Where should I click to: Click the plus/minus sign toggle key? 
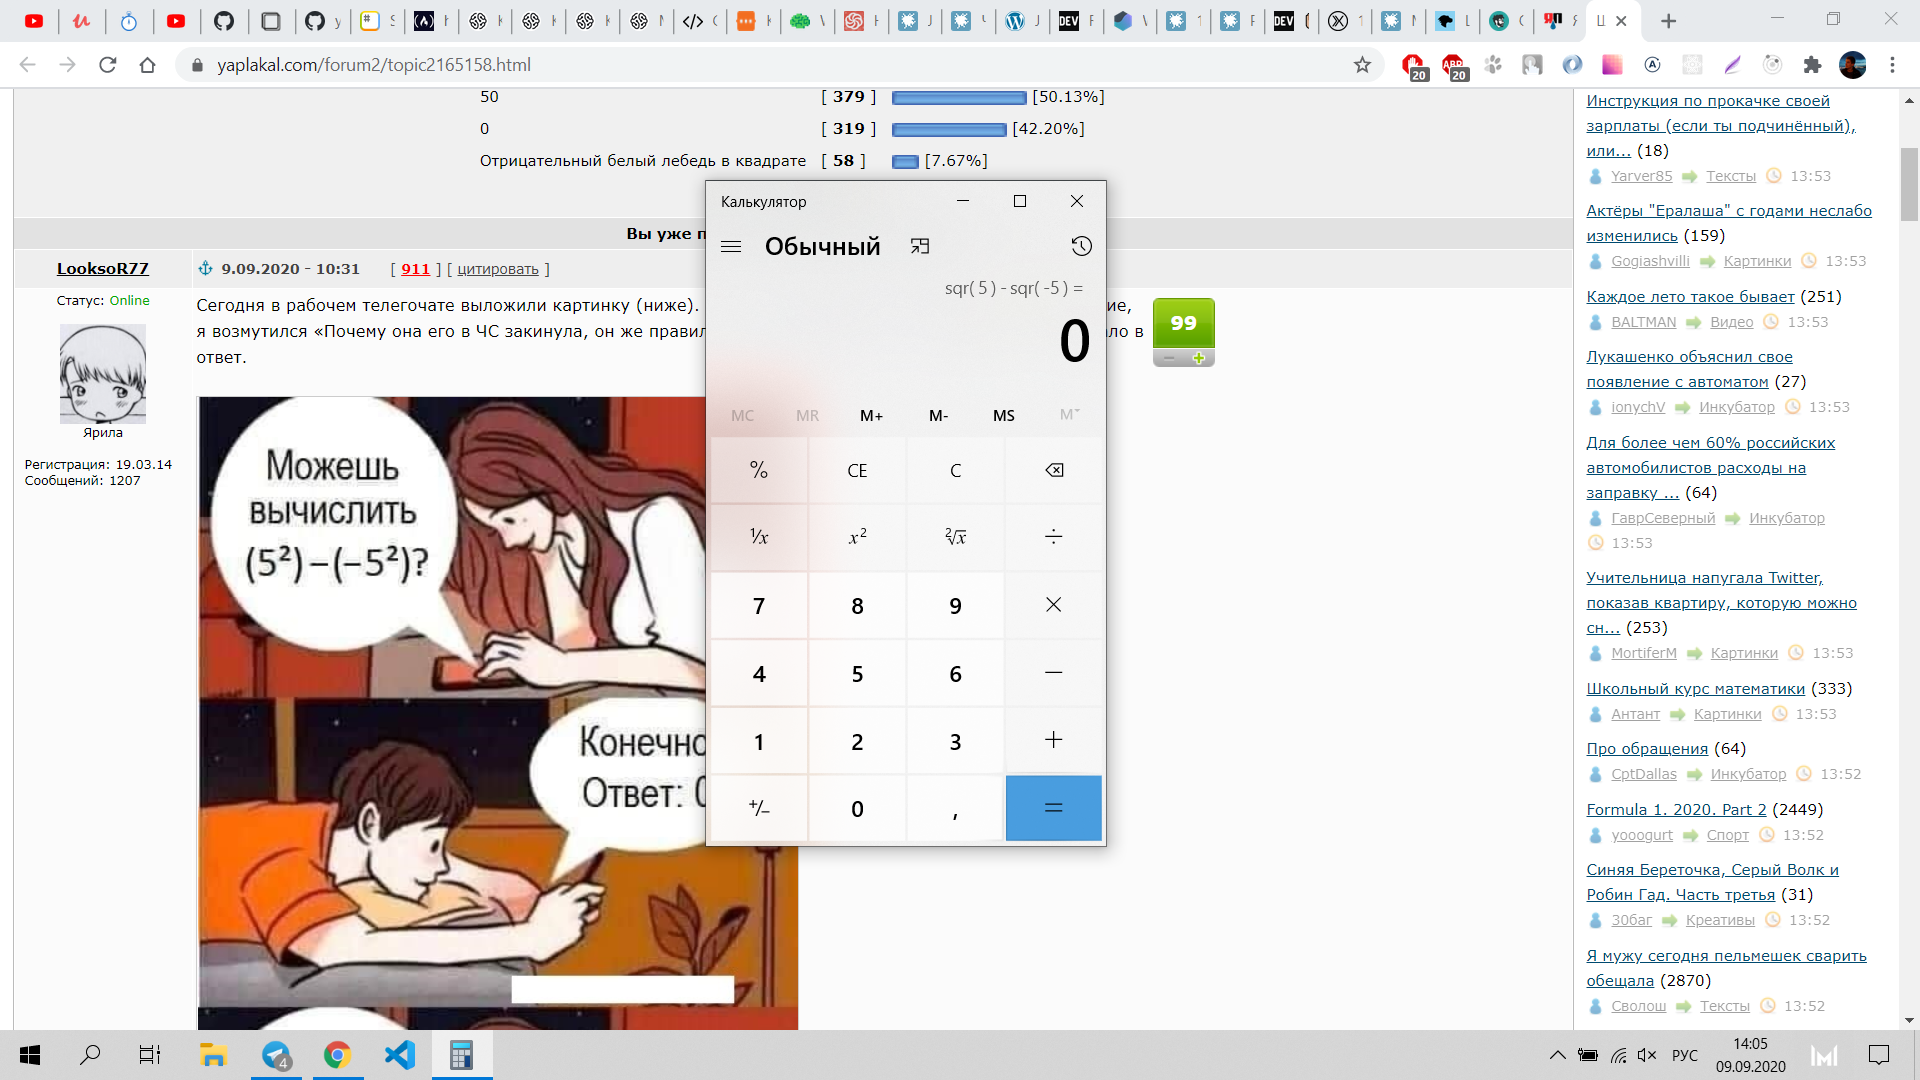pyautogui.click(x=759, y=808)
